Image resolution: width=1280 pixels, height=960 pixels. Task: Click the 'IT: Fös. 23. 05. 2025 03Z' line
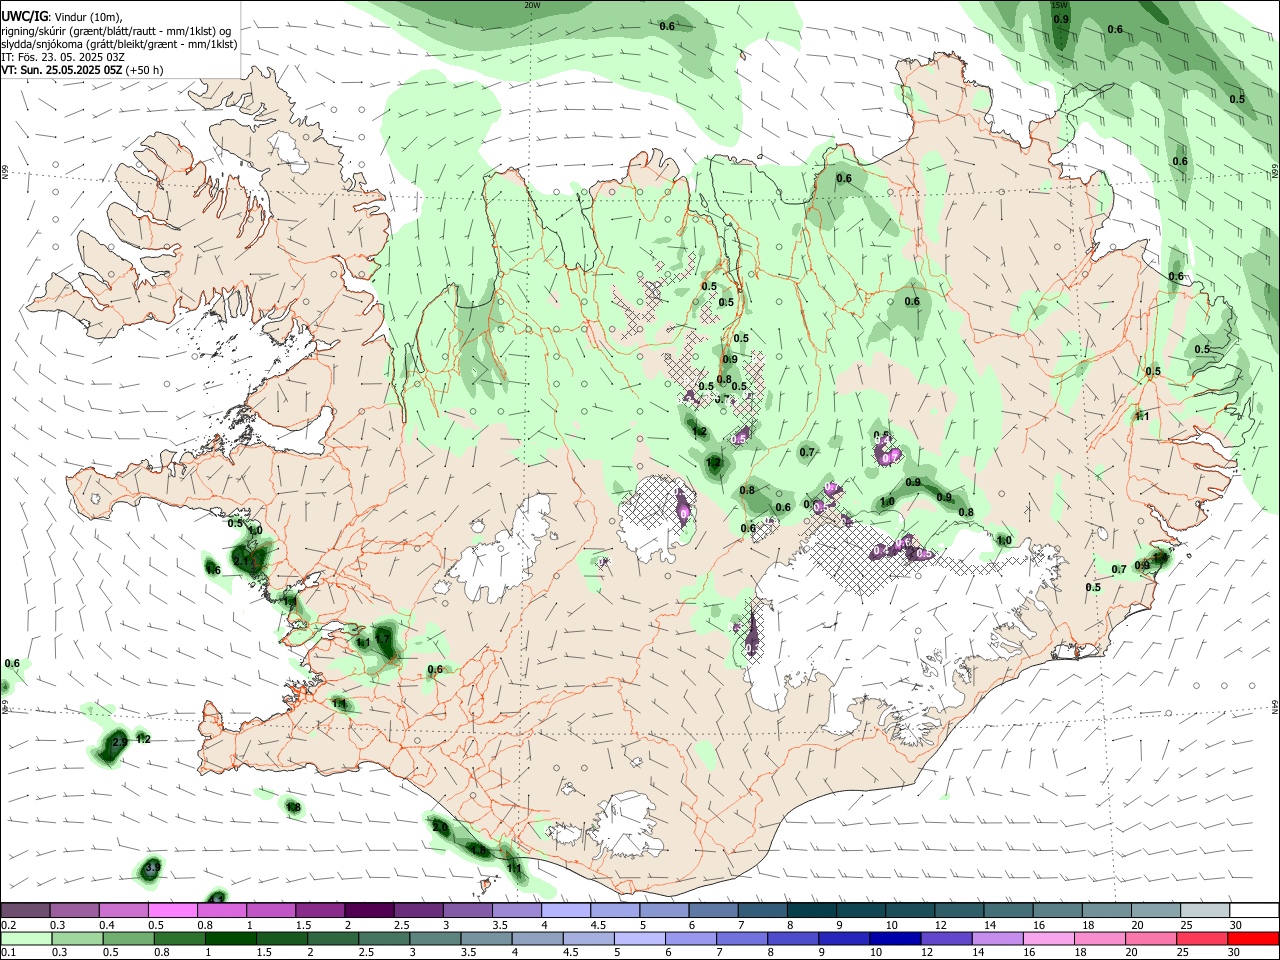(63, 57)
